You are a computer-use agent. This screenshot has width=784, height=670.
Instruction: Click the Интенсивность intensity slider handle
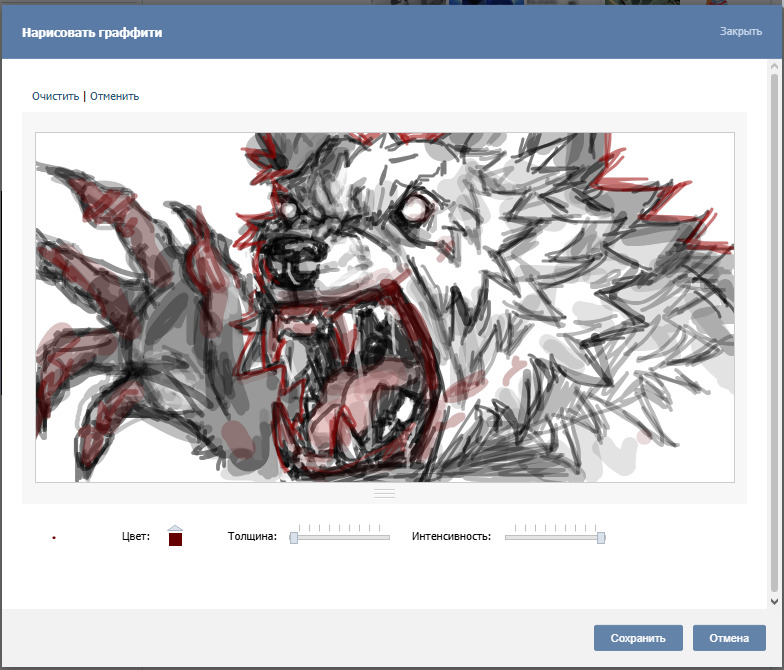click(x=601, y=538)
